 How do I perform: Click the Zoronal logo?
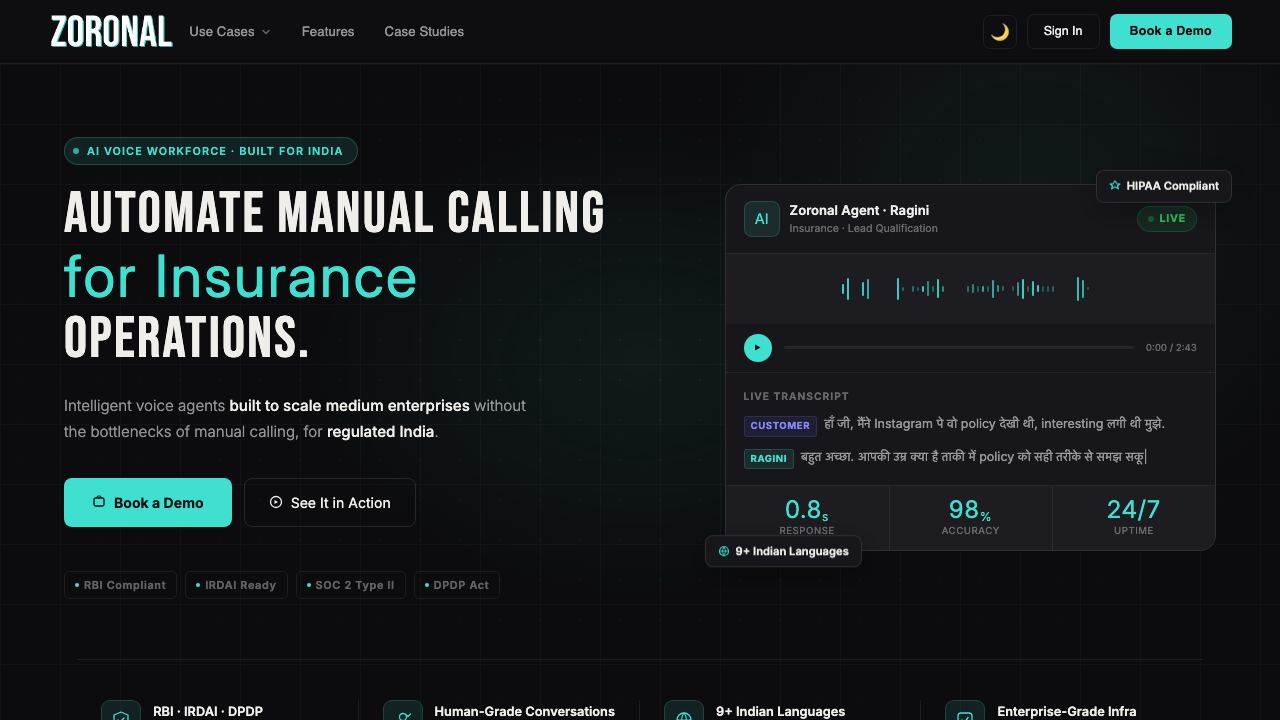pyautogui.click(x=111, y=32)
